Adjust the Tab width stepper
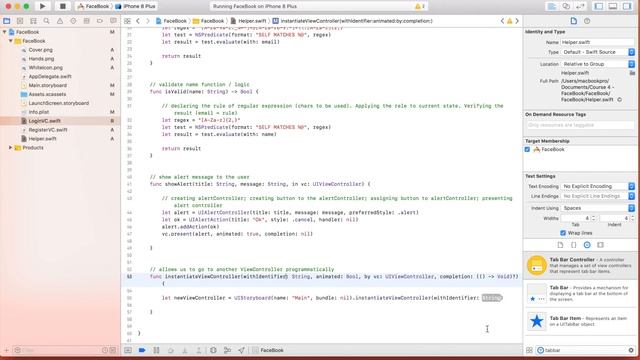640x360 pixels. [x=593, y=218]
